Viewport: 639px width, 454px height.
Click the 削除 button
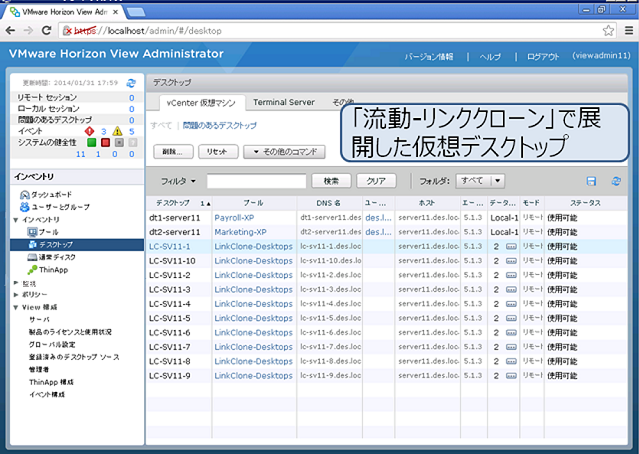pyautogui.click(x=173, y=152)
